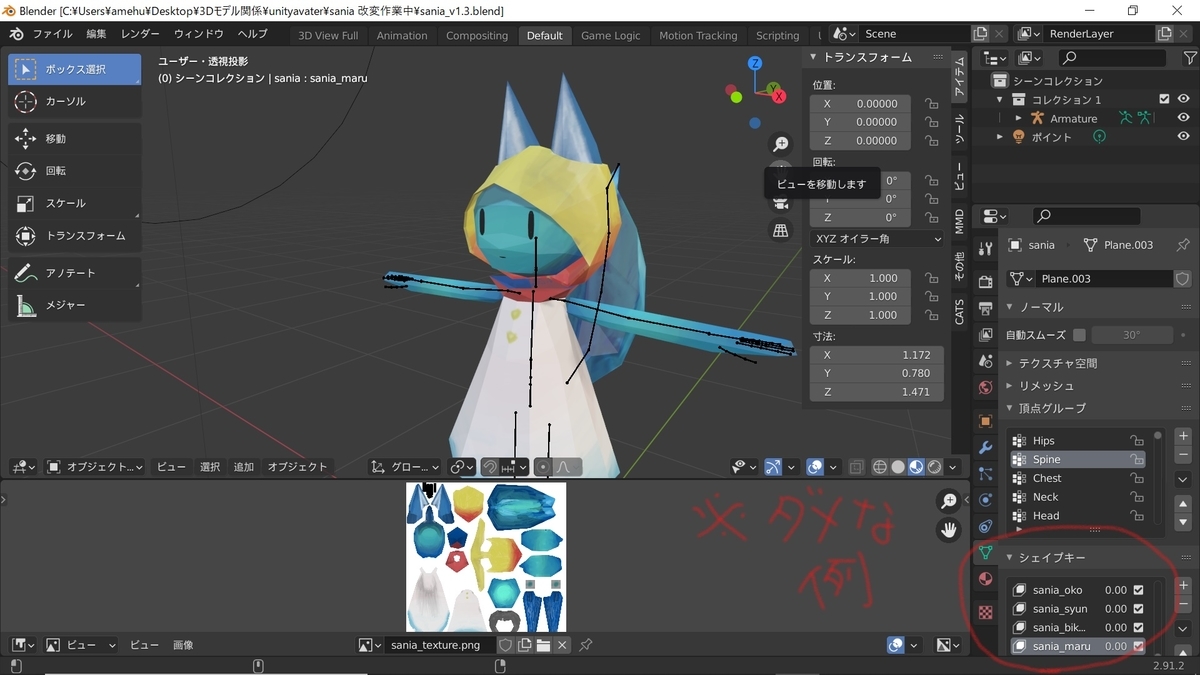
Task: Toggle sania_syun shape key checkbox
Action: coord(1138,609)
